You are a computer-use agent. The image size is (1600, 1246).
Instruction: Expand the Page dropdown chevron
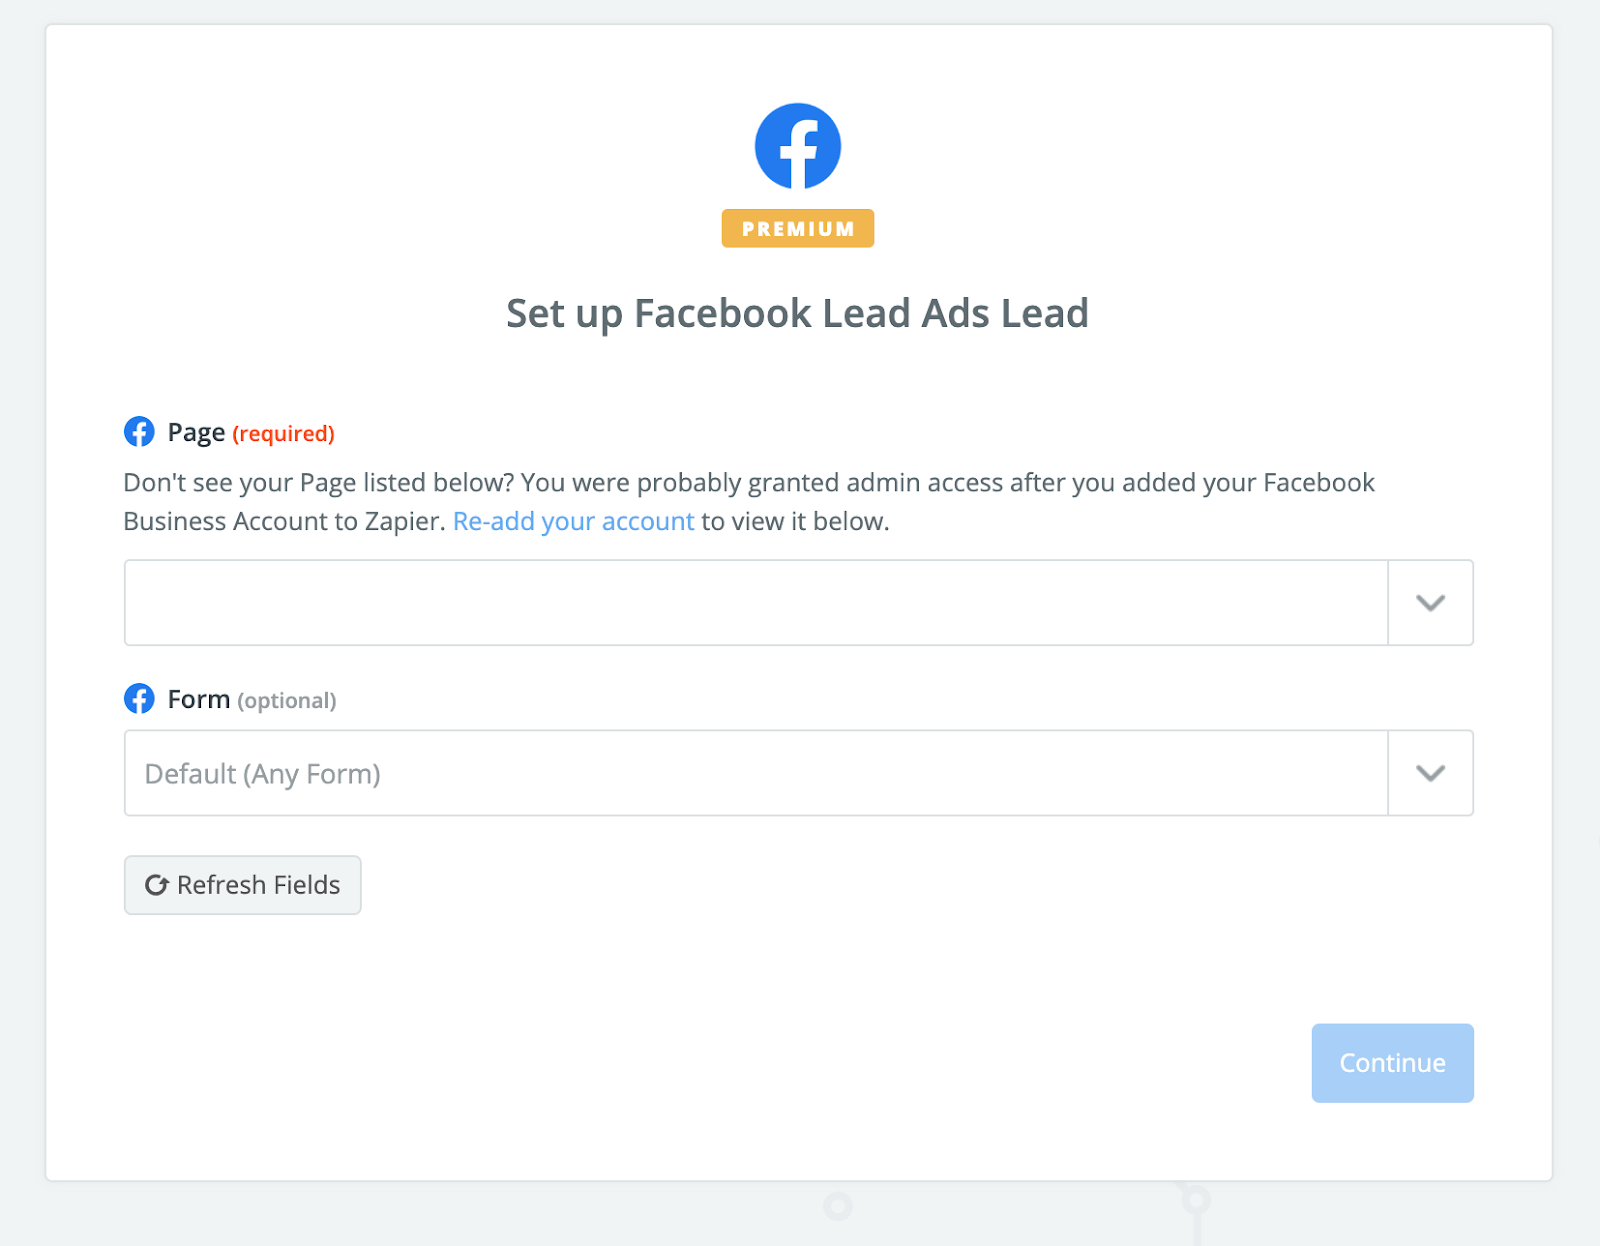[1430, 603]
